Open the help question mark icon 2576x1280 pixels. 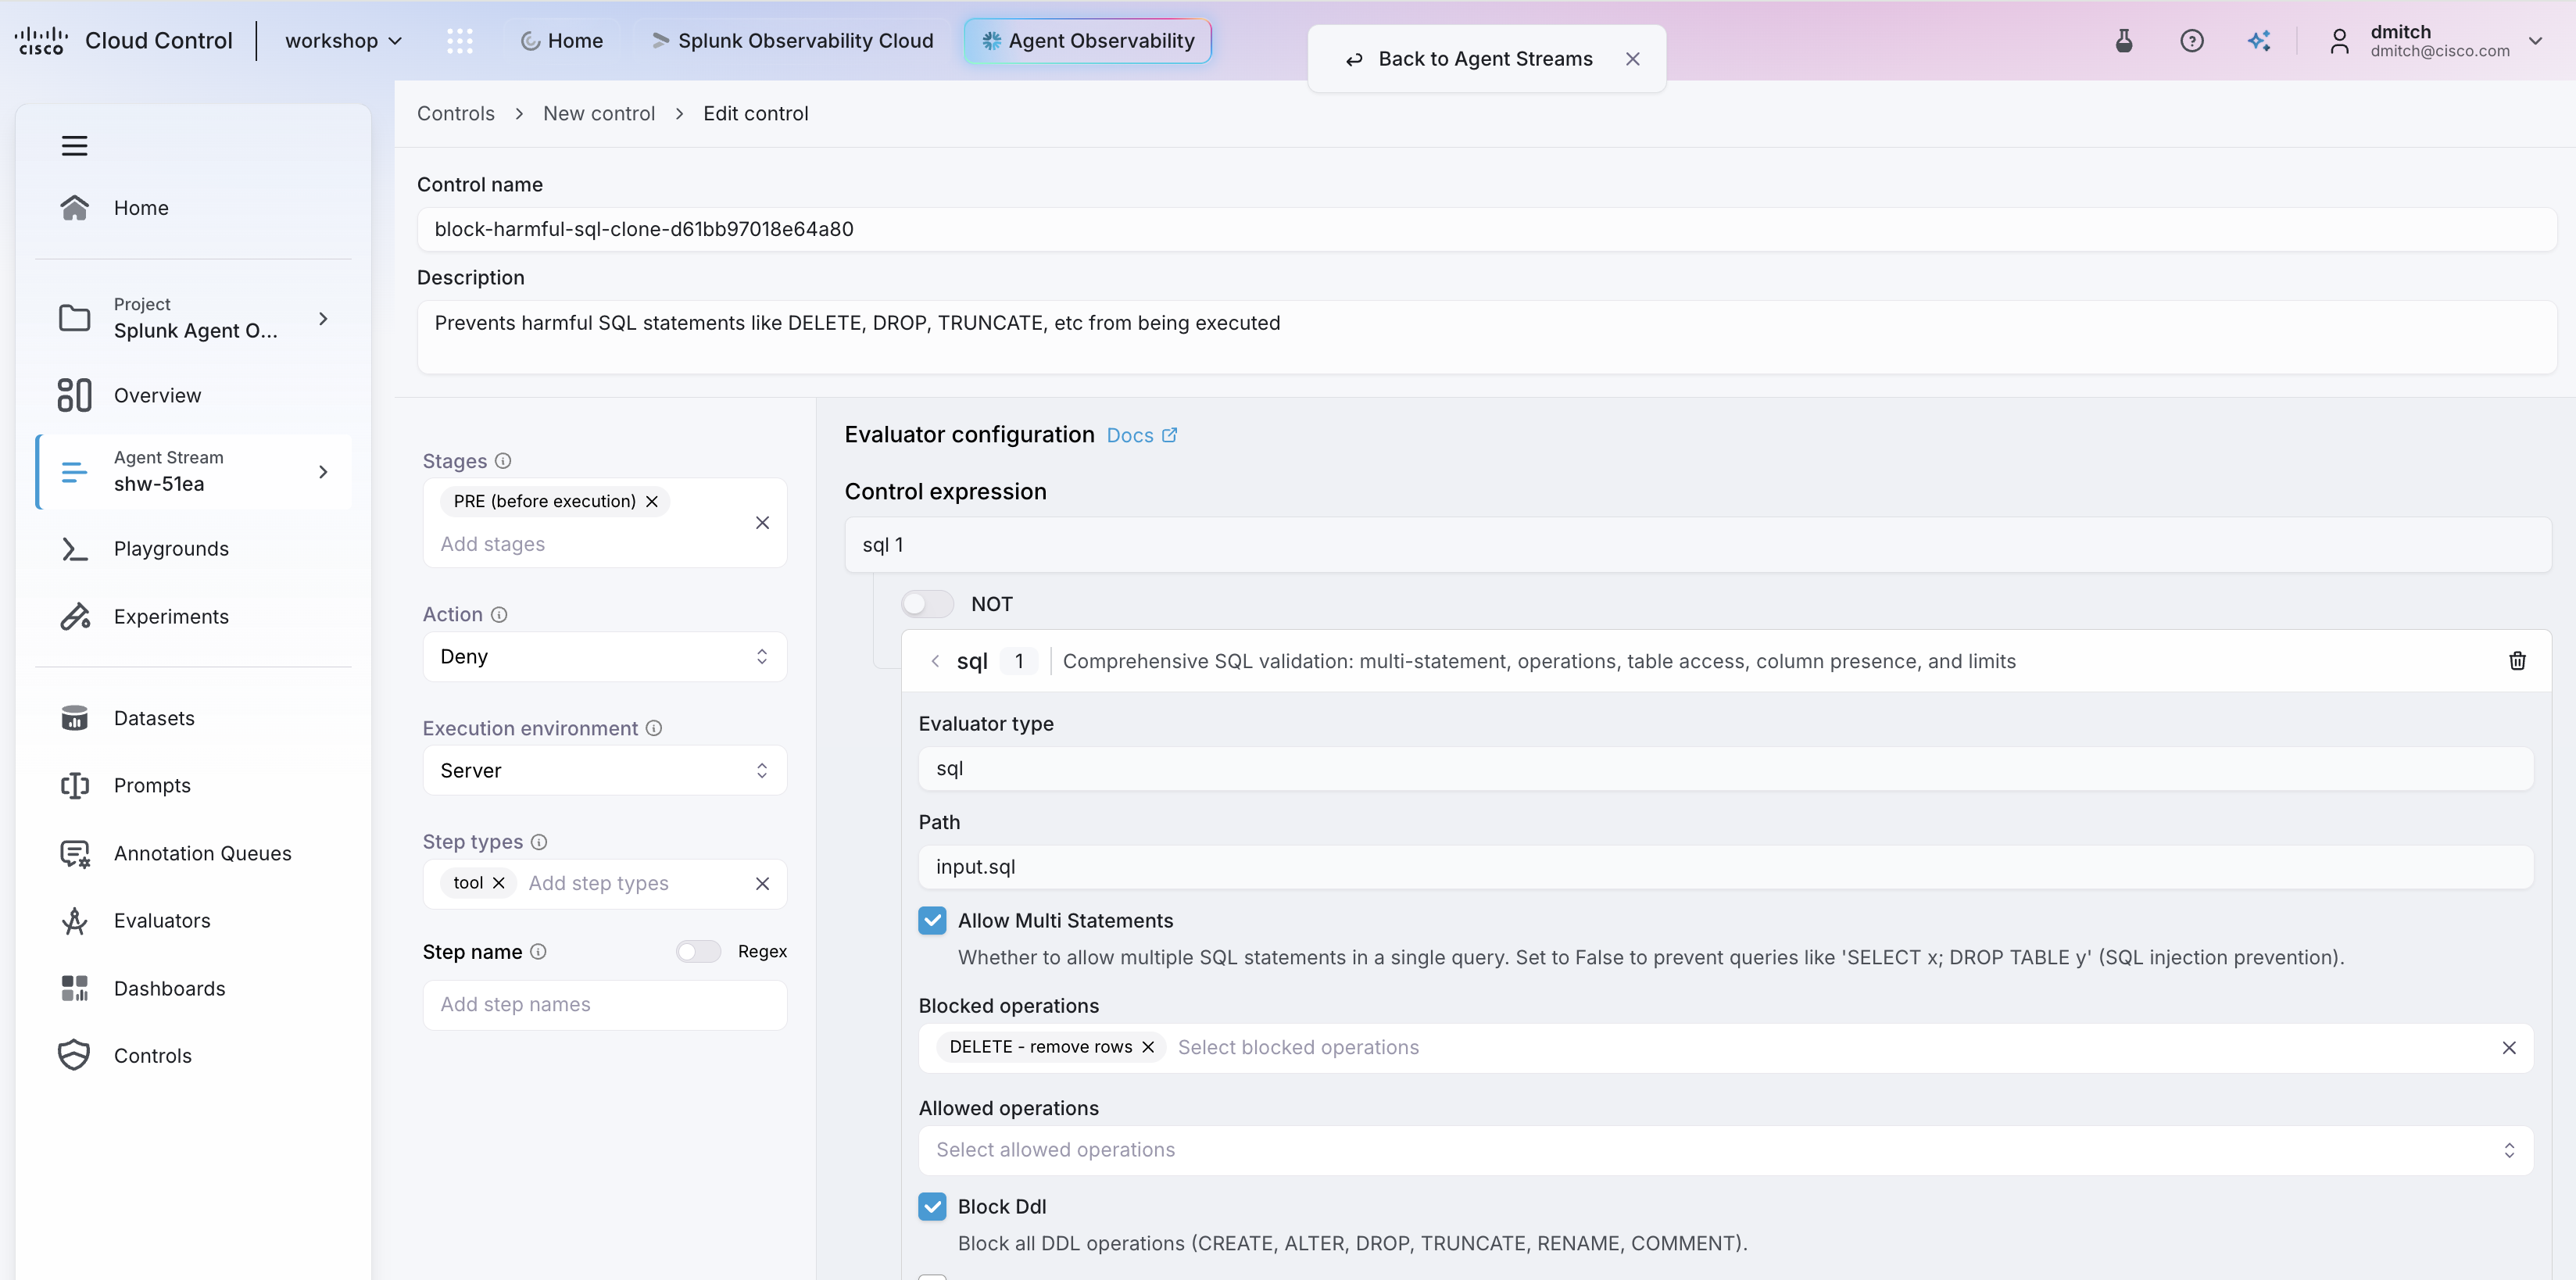click(2191, 41)
